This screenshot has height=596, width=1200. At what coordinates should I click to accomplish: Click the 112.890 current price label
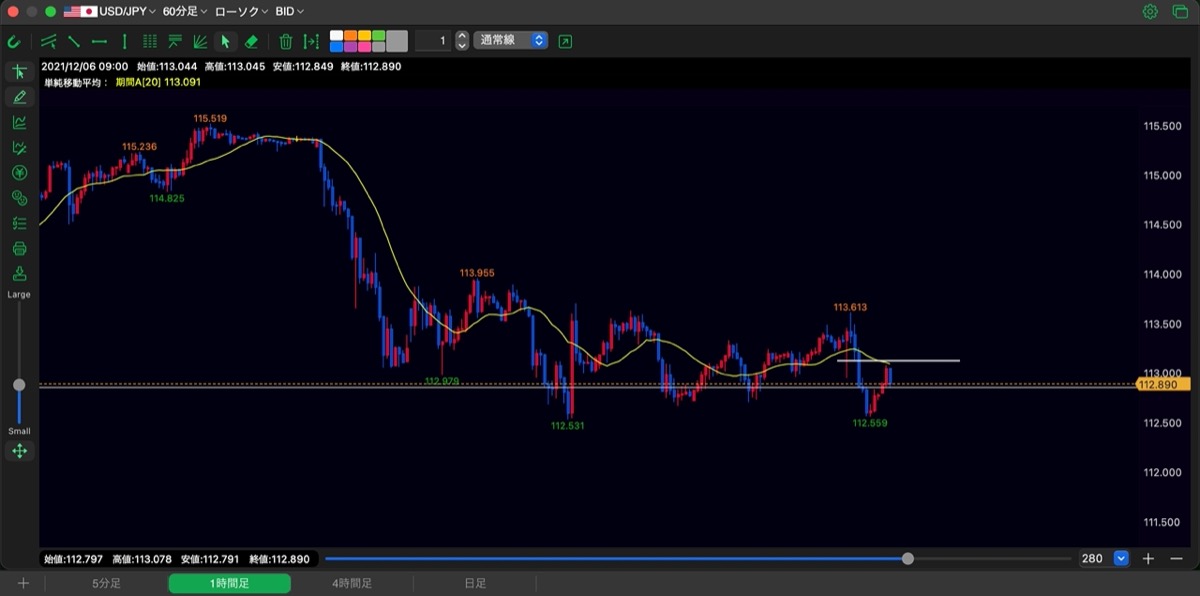tap(1163, 384)
